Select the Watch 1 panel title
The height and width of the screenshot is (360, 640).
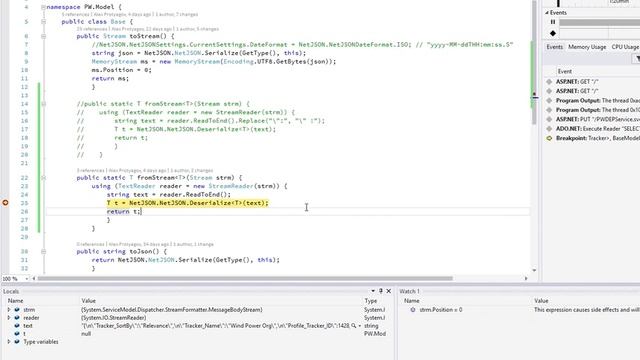pyautogui.click(x=409, y=291)
